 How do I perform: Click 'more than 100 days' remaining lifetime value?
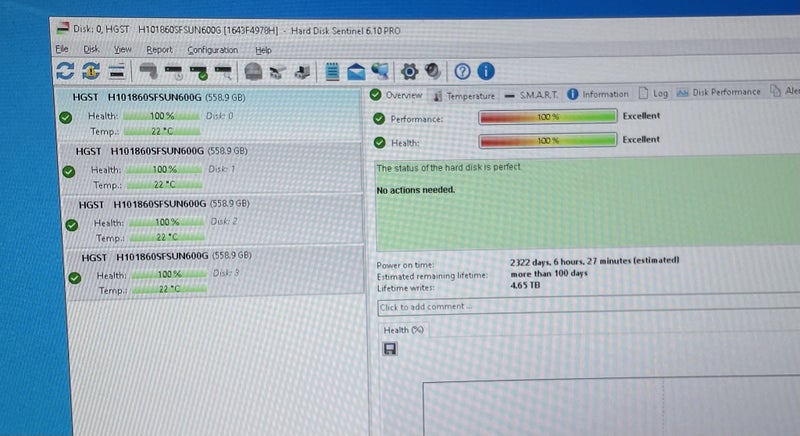(549, 273)
